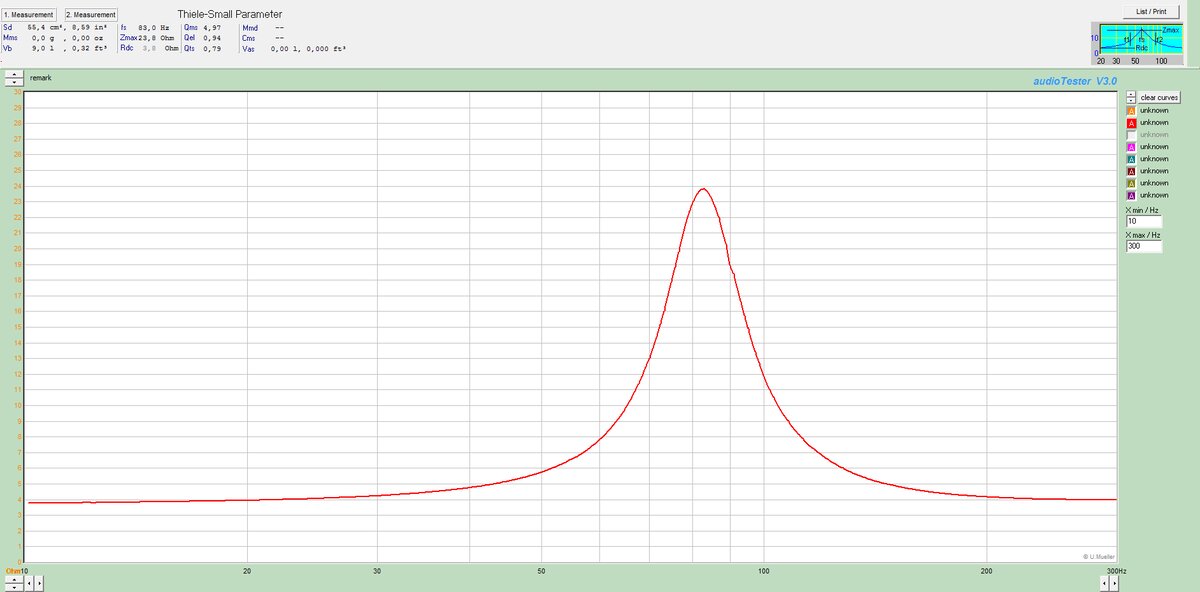Open the 1. Measurement button

(x=28, y=15)
